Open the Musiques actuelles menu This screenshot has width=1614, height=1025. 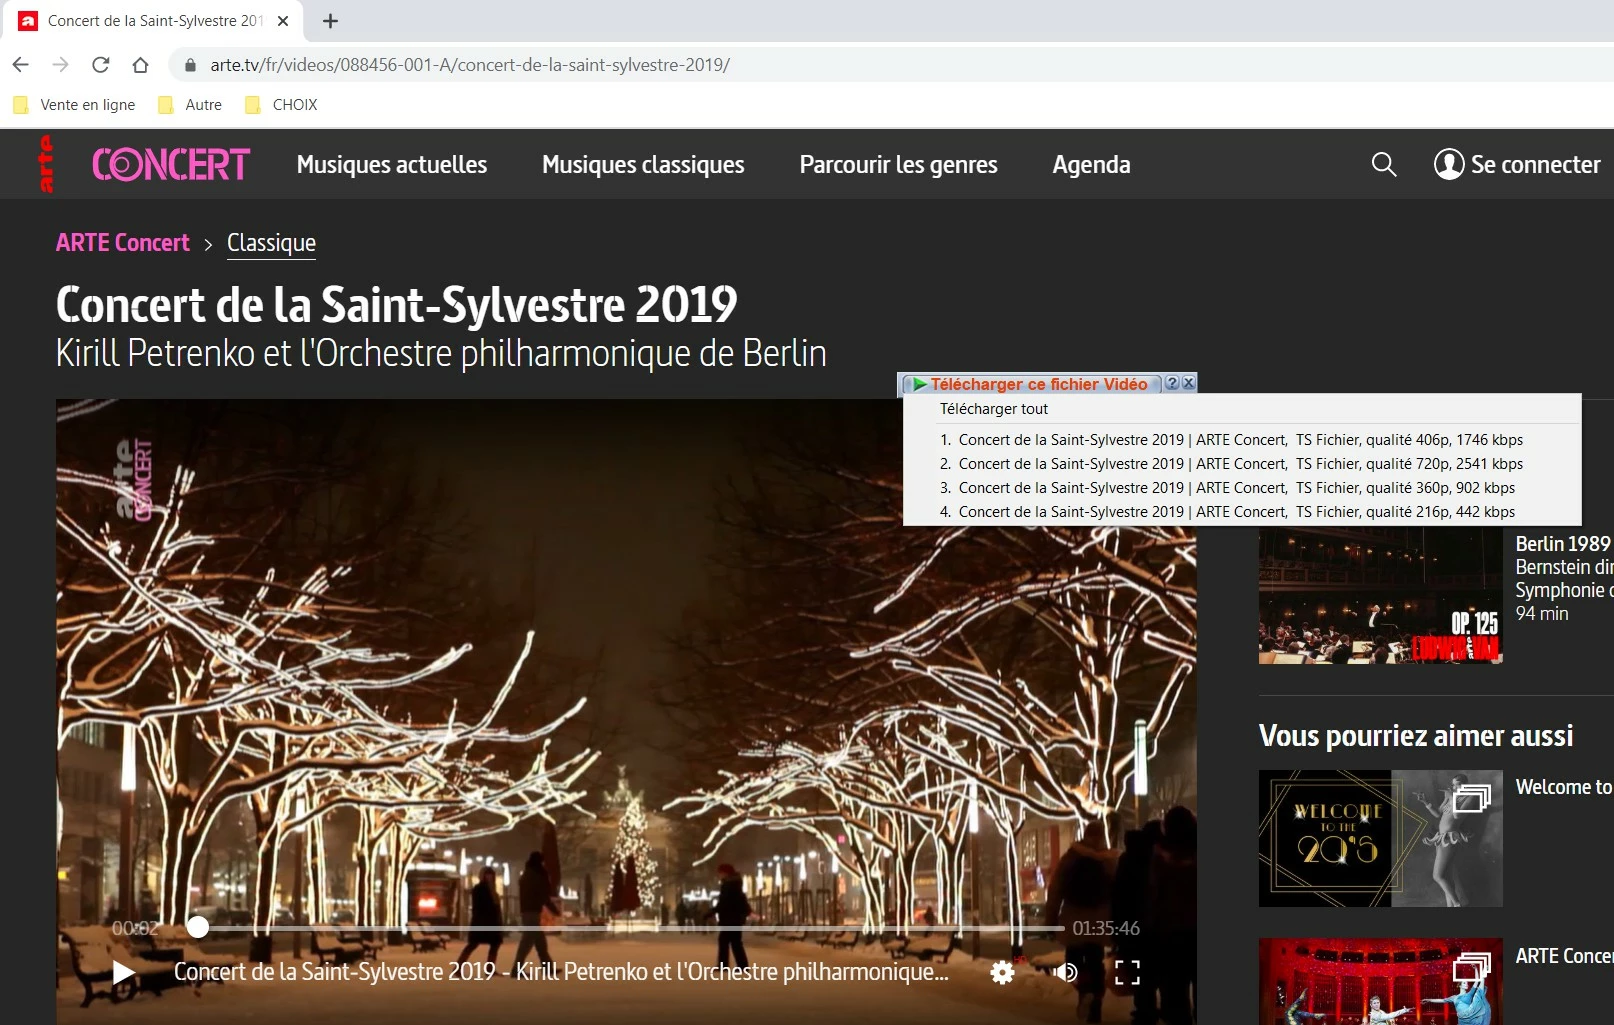tap(392, 165)
